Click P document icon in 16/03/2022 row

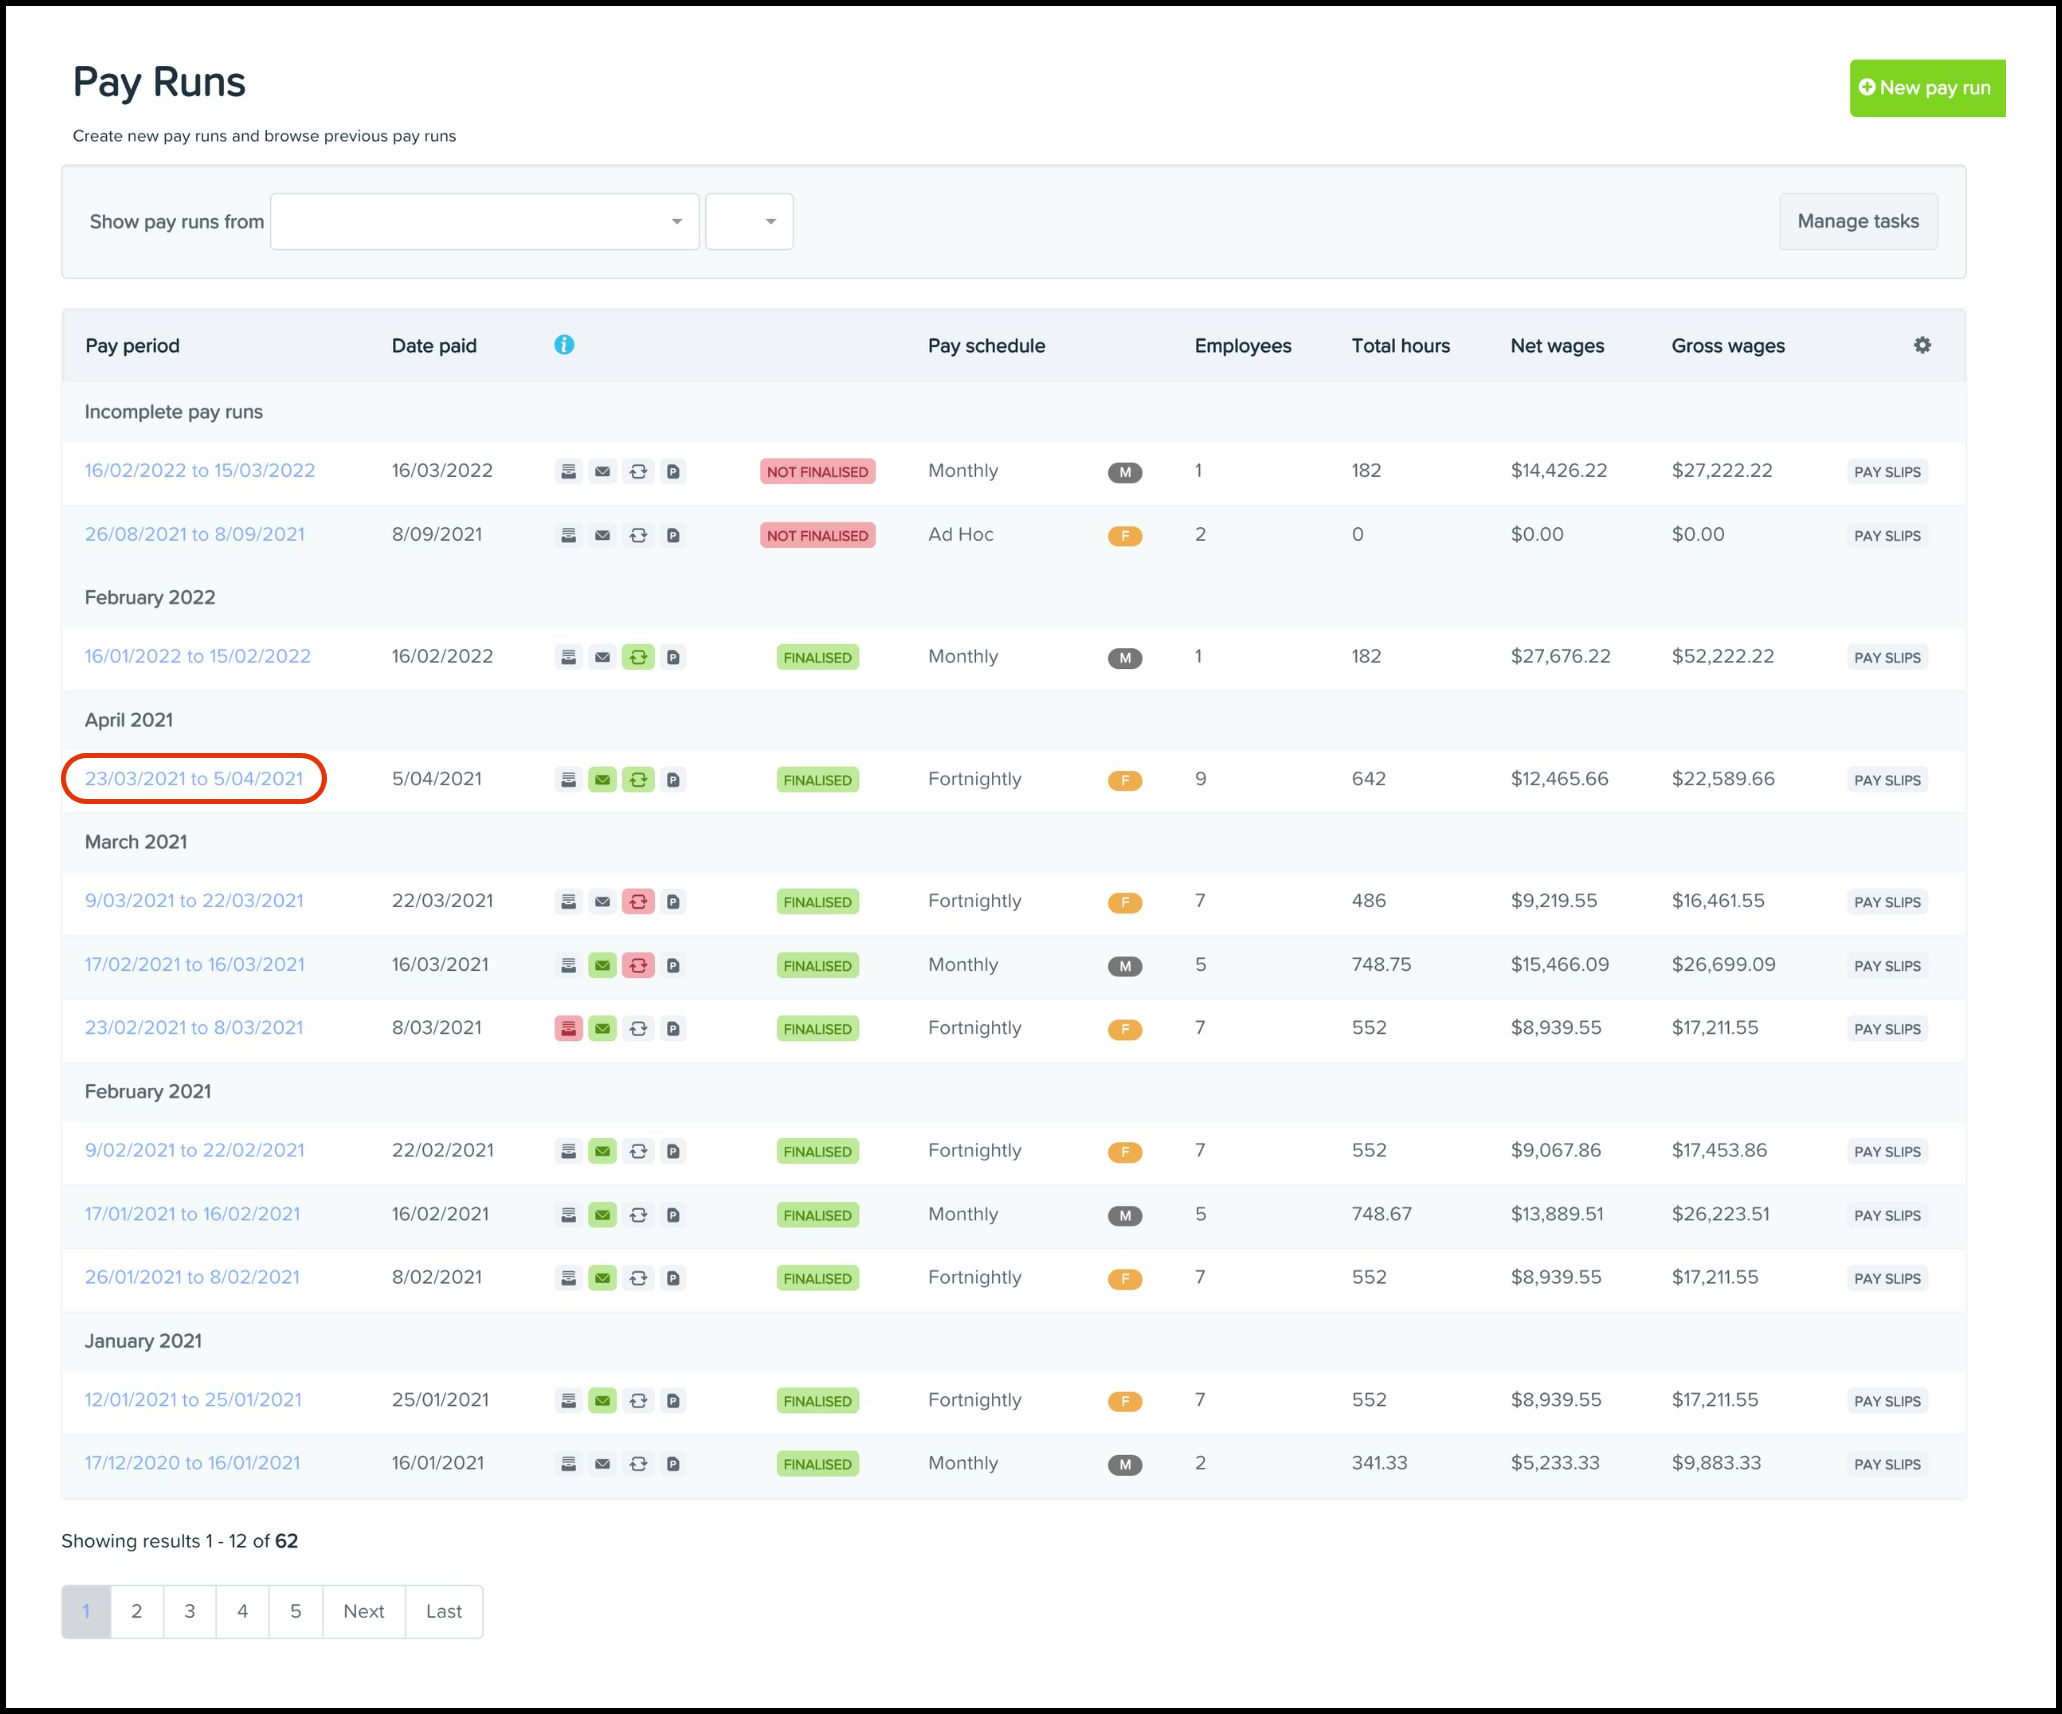674,472
